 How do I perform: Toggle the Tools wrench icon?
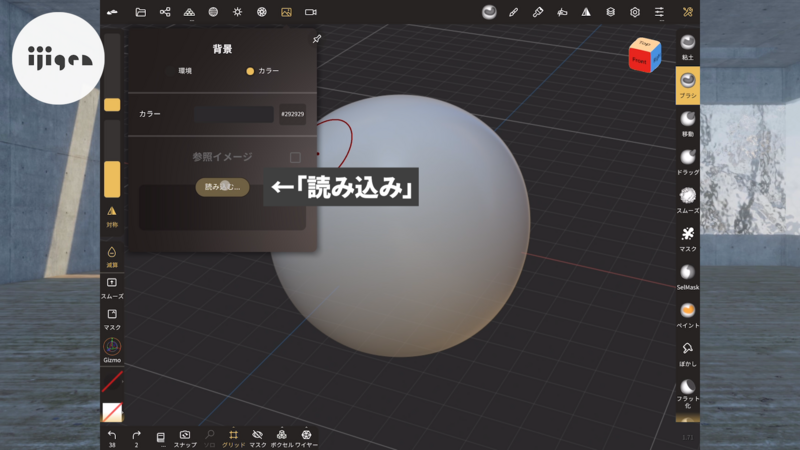(688, 12)
